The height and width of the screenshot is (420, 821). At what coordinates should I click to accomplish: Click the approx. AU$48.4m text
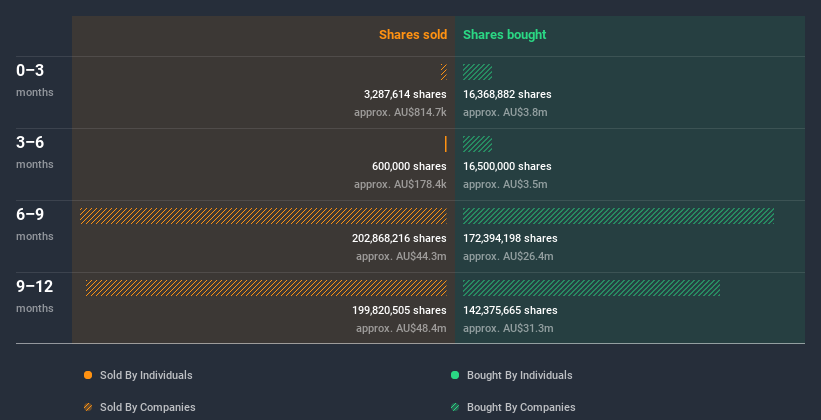tap(401, 328)
